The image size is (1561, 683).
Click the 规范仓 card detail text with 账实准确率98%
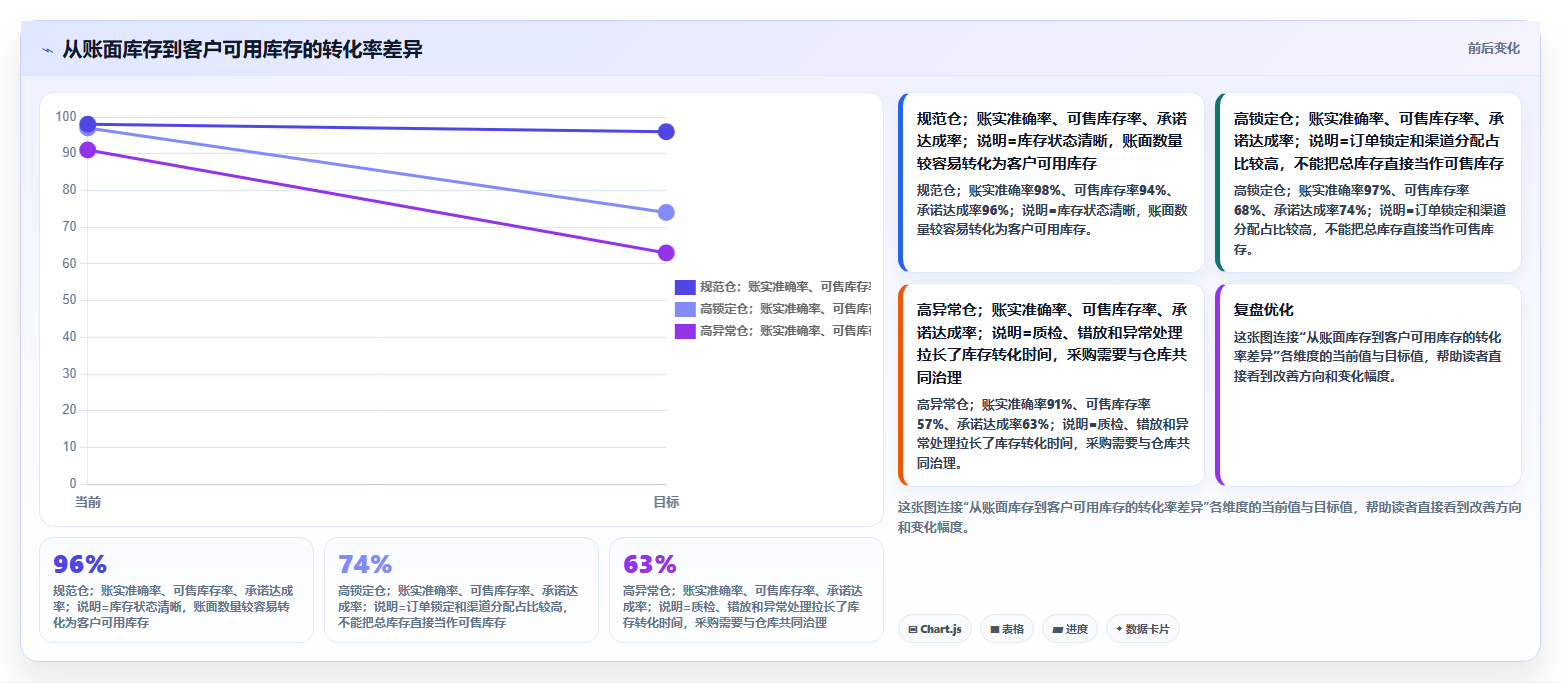1052,209
